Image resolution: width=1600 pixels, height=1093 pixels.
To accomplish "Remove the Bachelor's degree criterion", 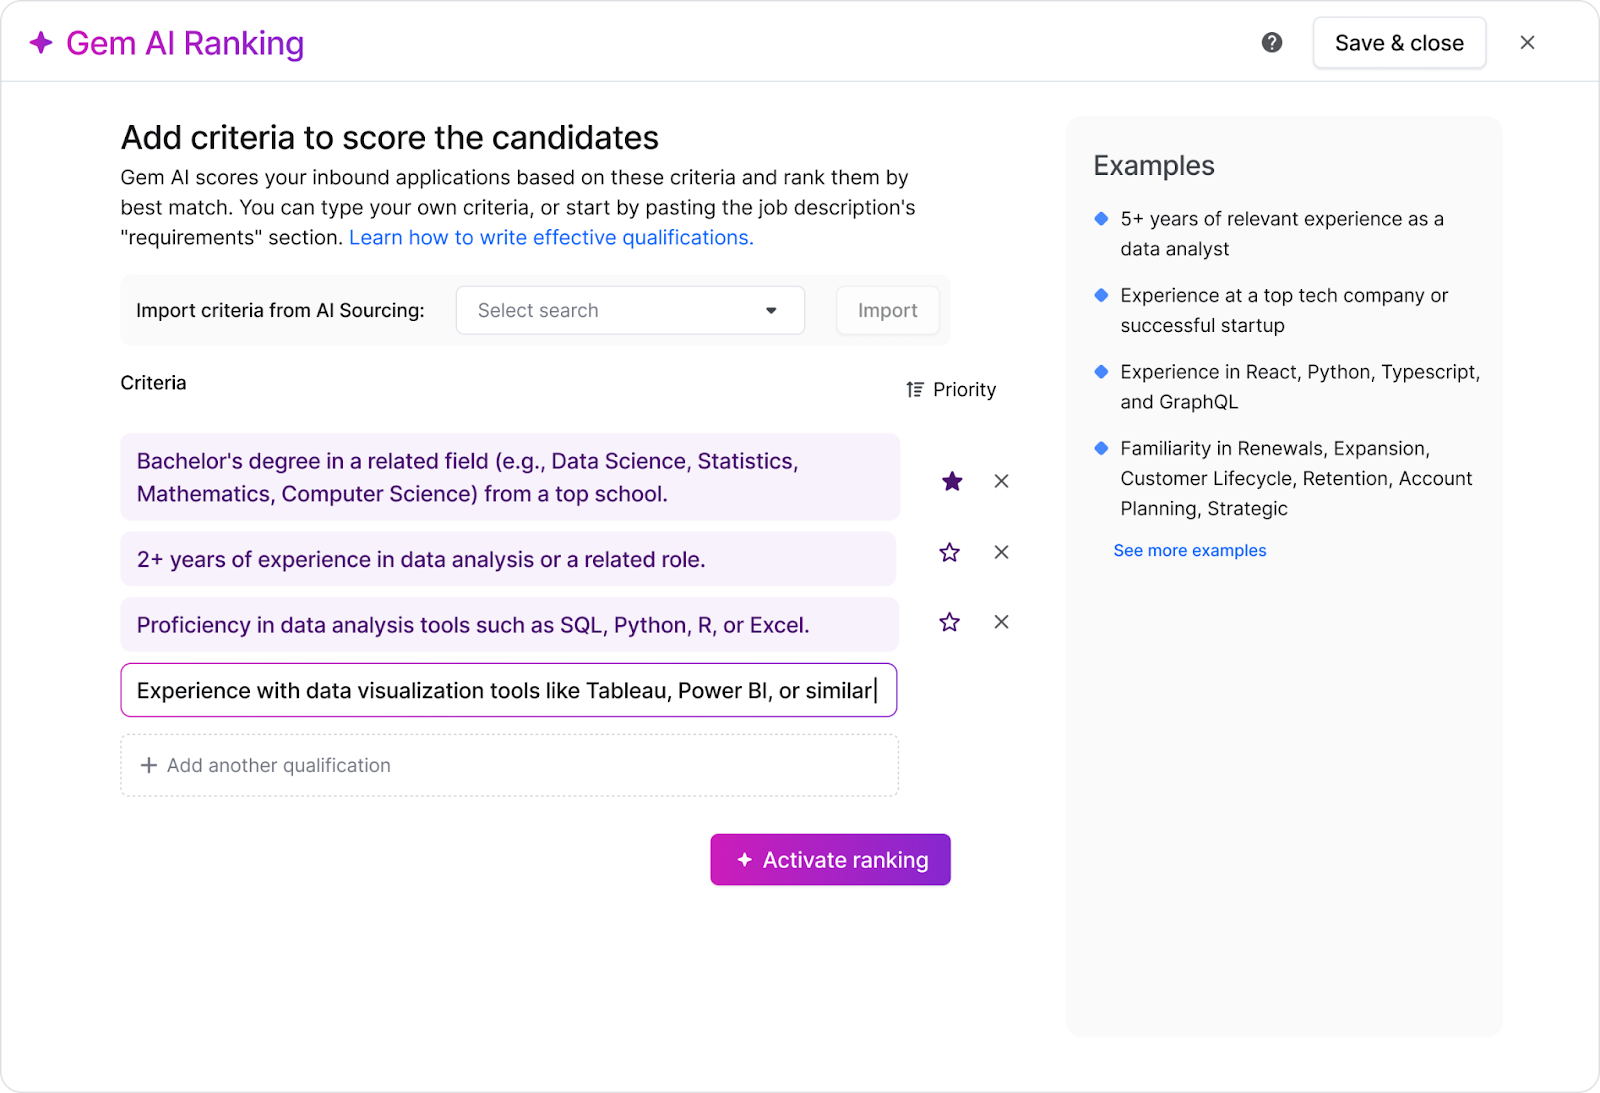I will click(x=1001, y=481).
